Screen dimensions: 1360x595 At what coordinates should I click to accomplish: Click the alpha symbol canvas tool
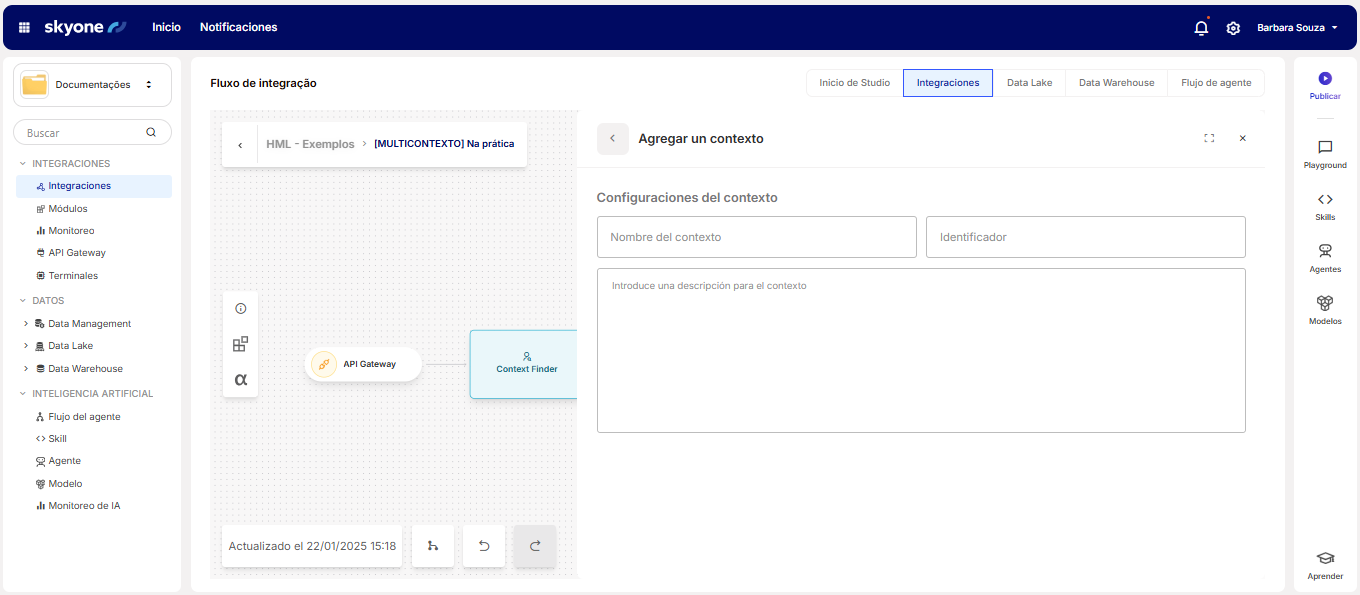point(240,379)
